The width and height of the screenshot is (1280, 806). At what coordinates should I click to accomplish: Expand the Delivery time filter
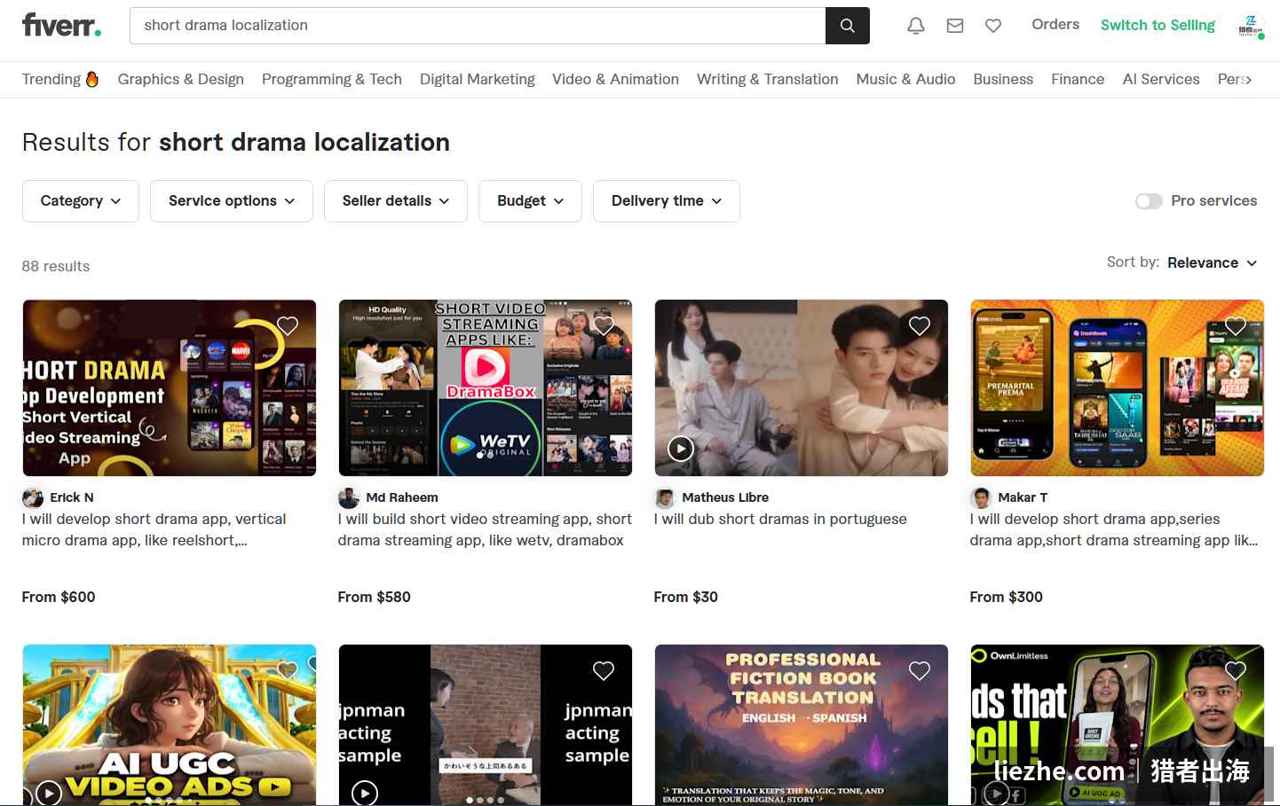click(x=666, y=201)
